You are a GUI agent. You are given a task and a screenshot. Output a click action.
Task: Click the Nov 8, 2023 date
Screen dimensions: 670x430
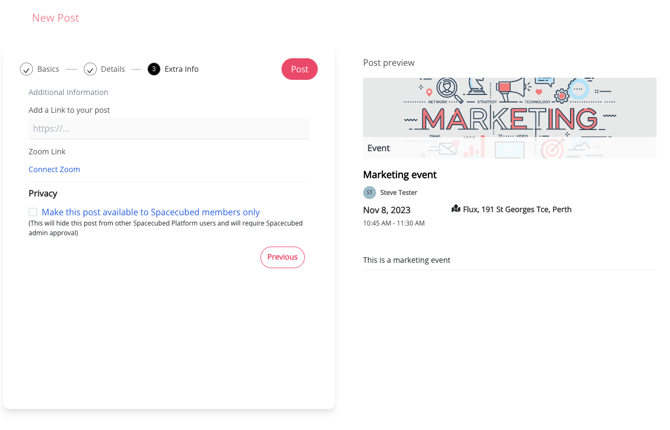[x=387, y=209]
